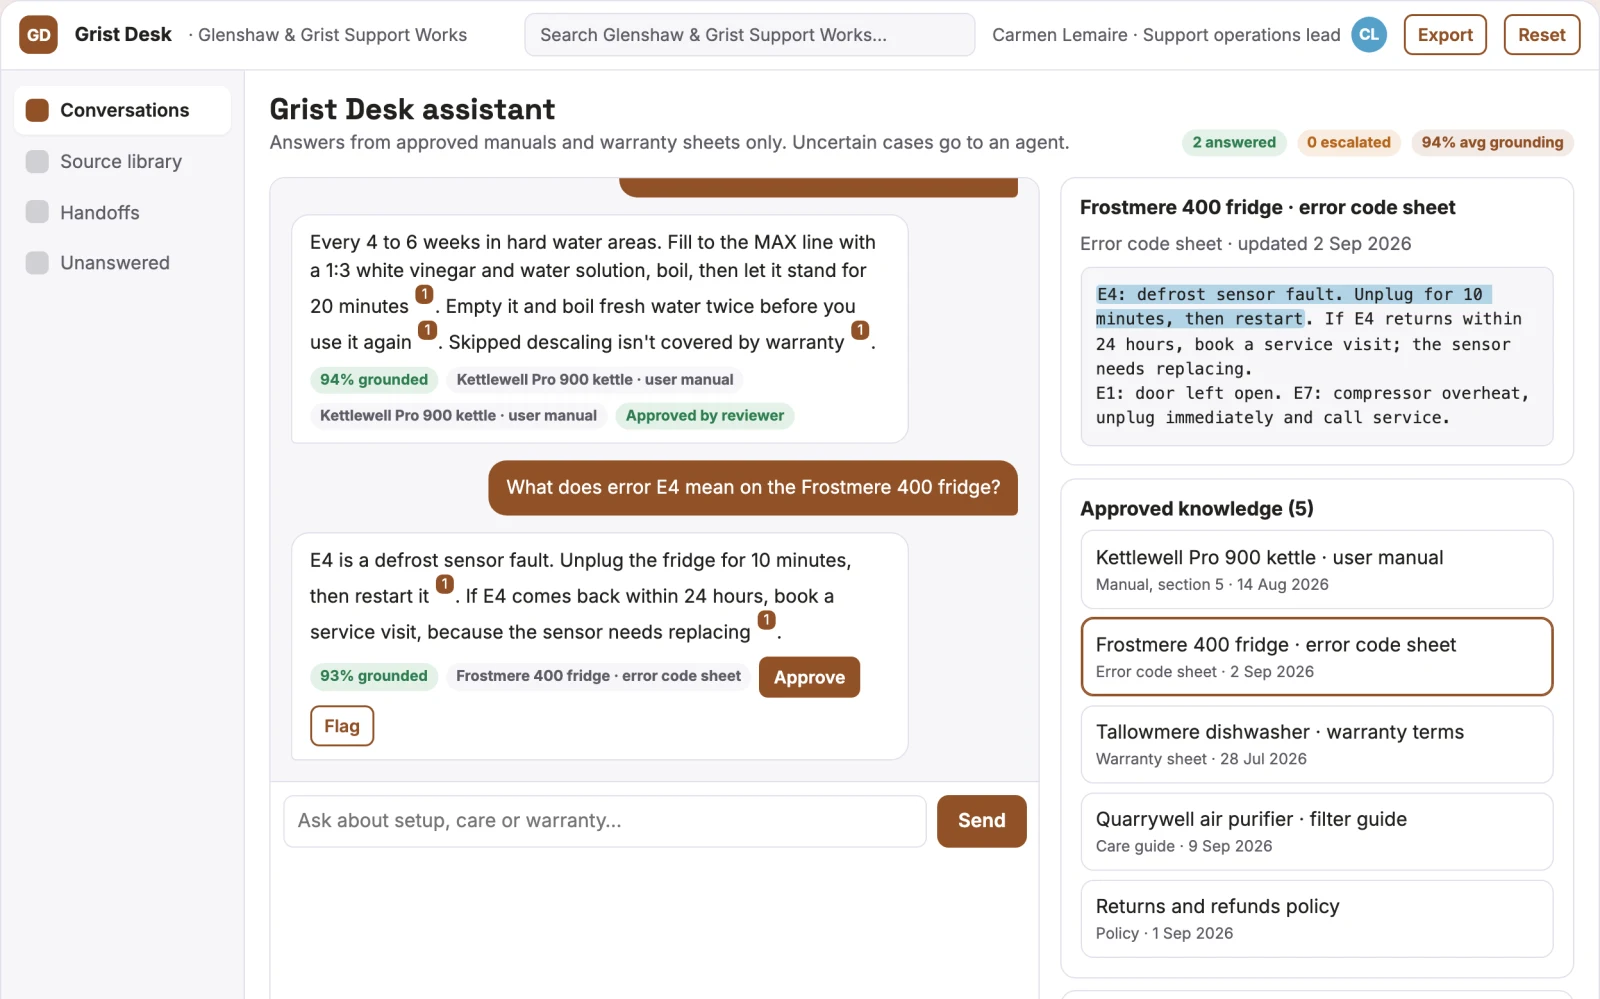
Task: Click the "Approved by reviewer" badge
Action: [705, 416]
